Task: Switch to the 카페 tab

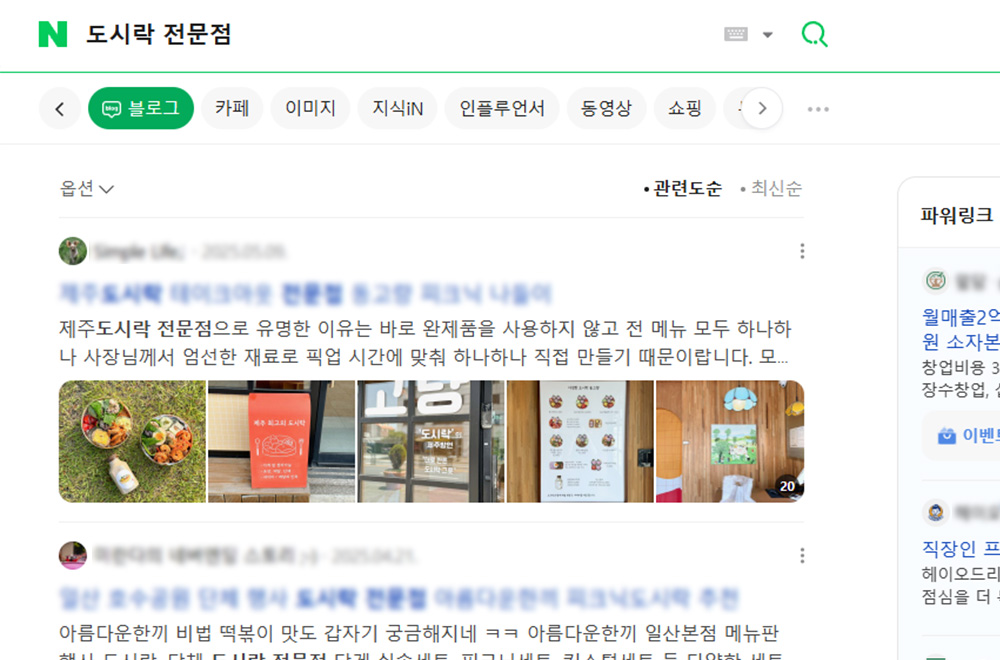Action: coord(232,108)
